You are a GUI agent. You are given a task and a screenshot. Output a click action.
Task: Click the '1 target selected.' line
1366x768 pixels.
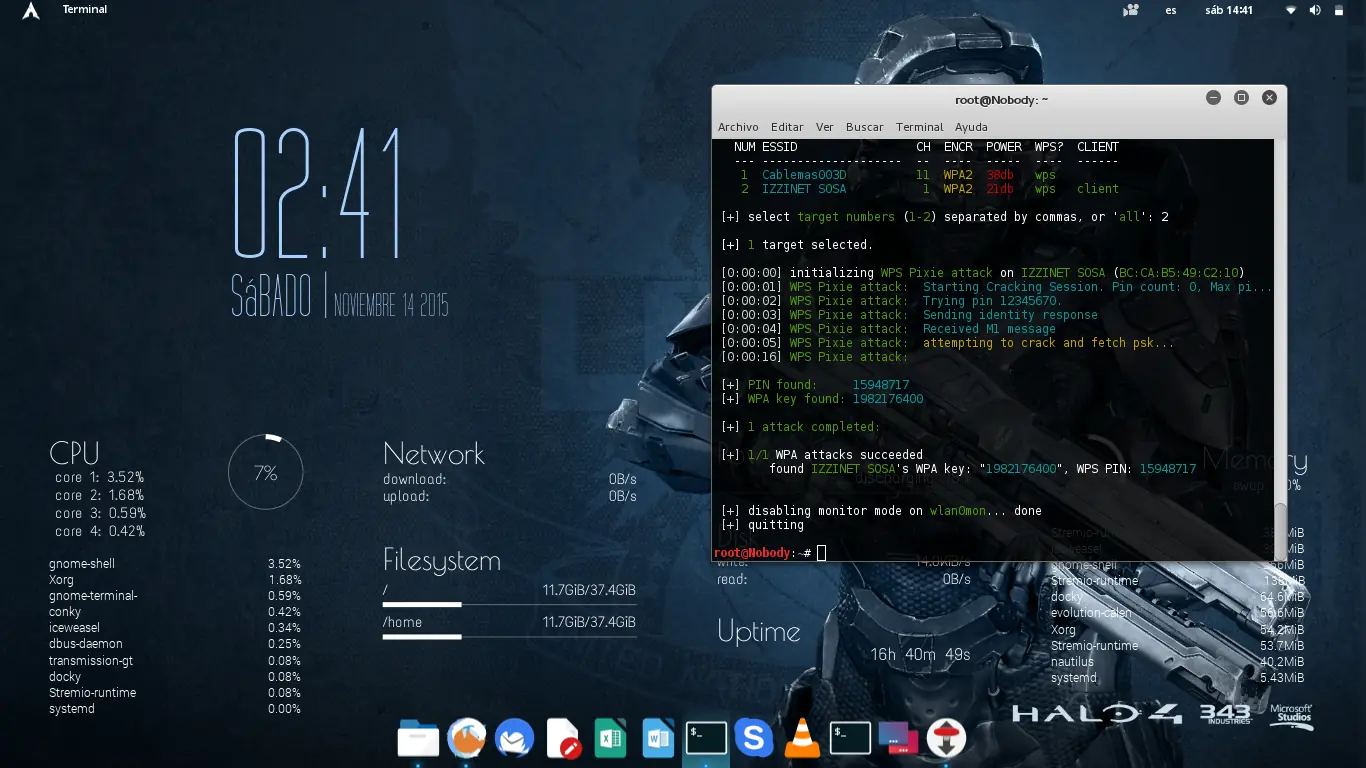810,245
